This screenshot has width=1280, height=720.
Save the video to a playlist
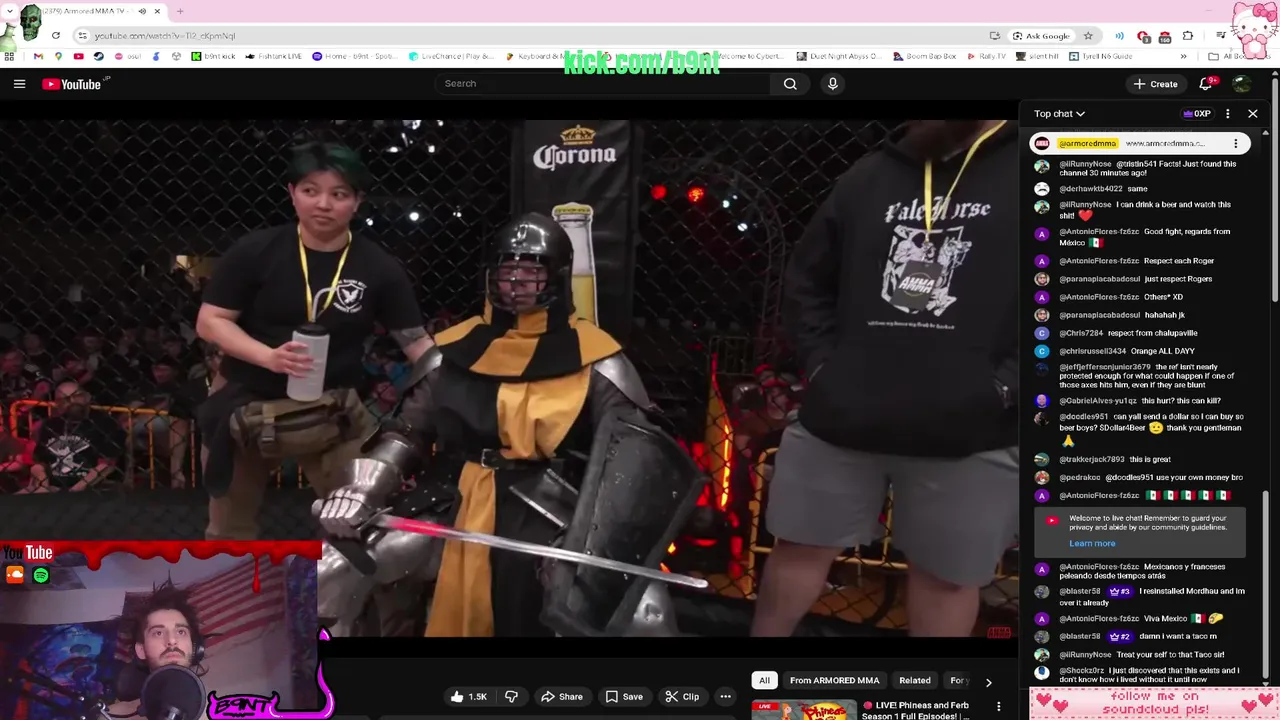click(x=623, y=696)
